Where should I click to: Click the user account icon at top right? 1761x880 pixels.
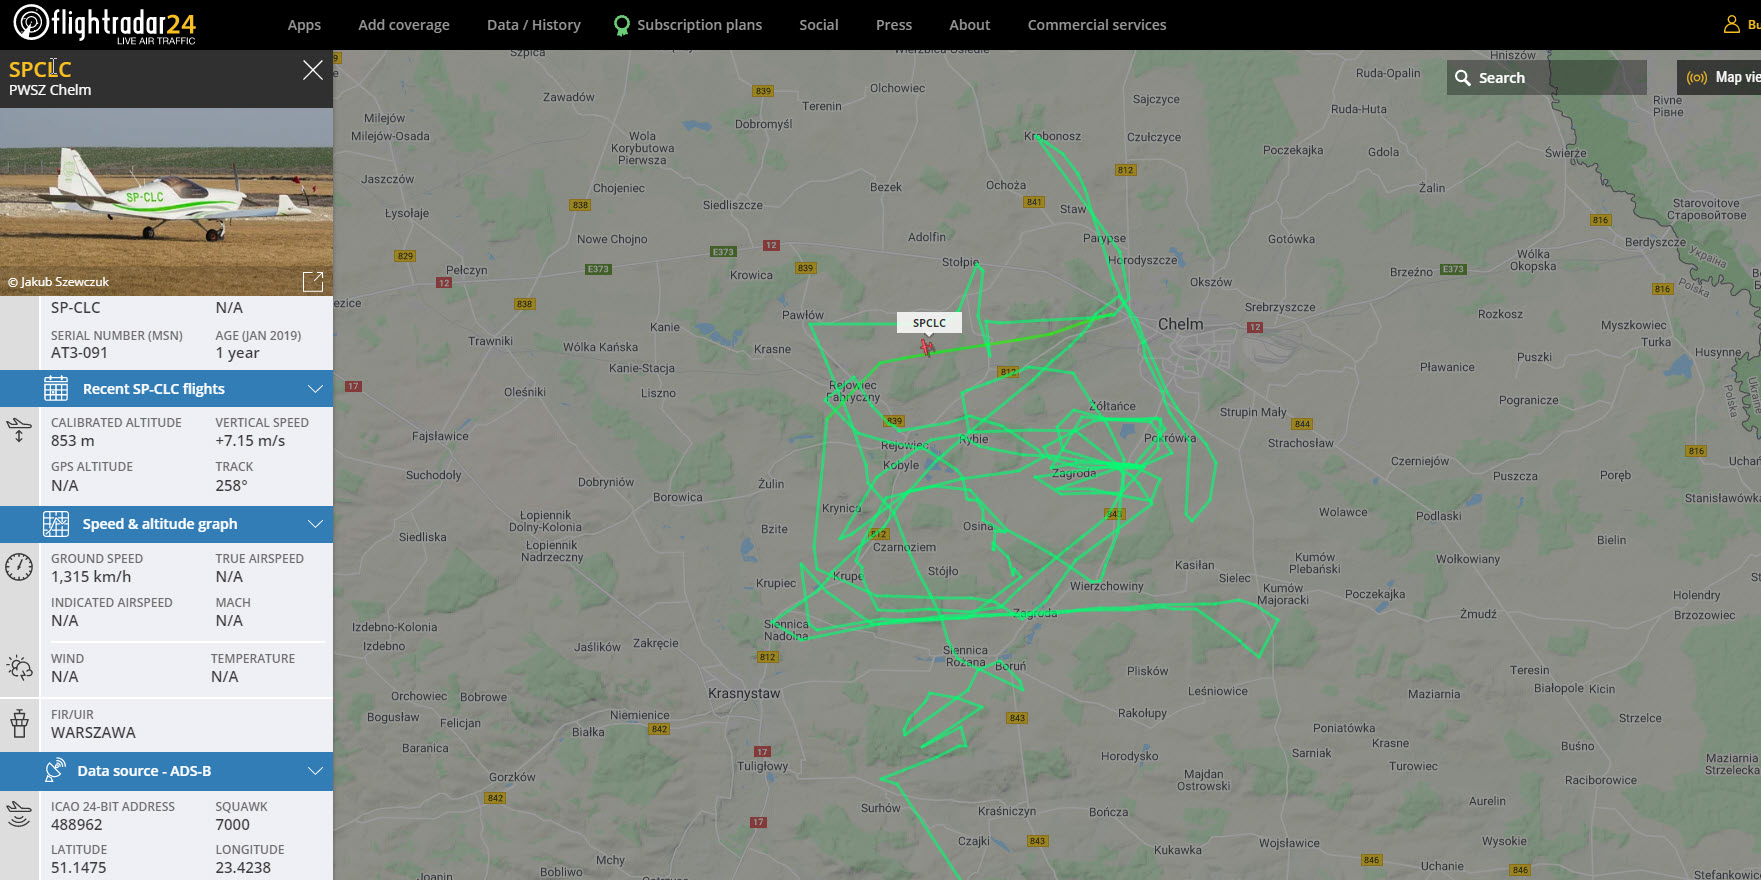[1731, 24]
